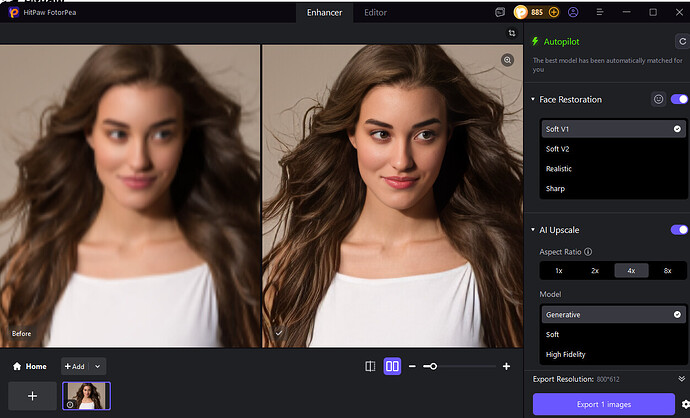Click the face icon beside Face Restoration
Image resolution: width=690 pixels, height=418 pixels.
click(x=658, y=99)
